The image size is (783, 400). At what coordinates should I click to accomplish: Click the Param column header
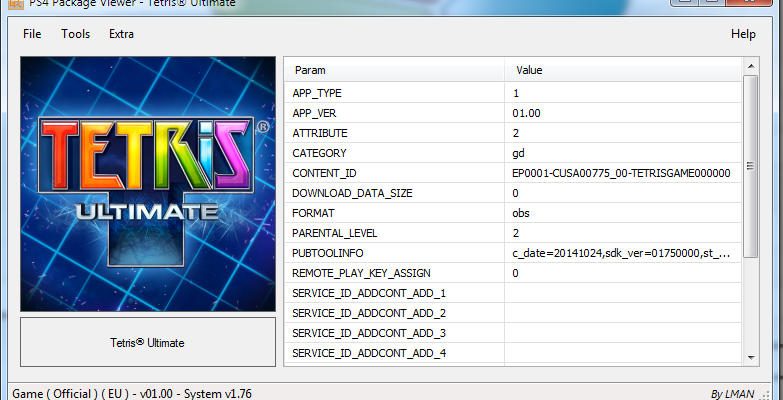[x=394, y=70]
